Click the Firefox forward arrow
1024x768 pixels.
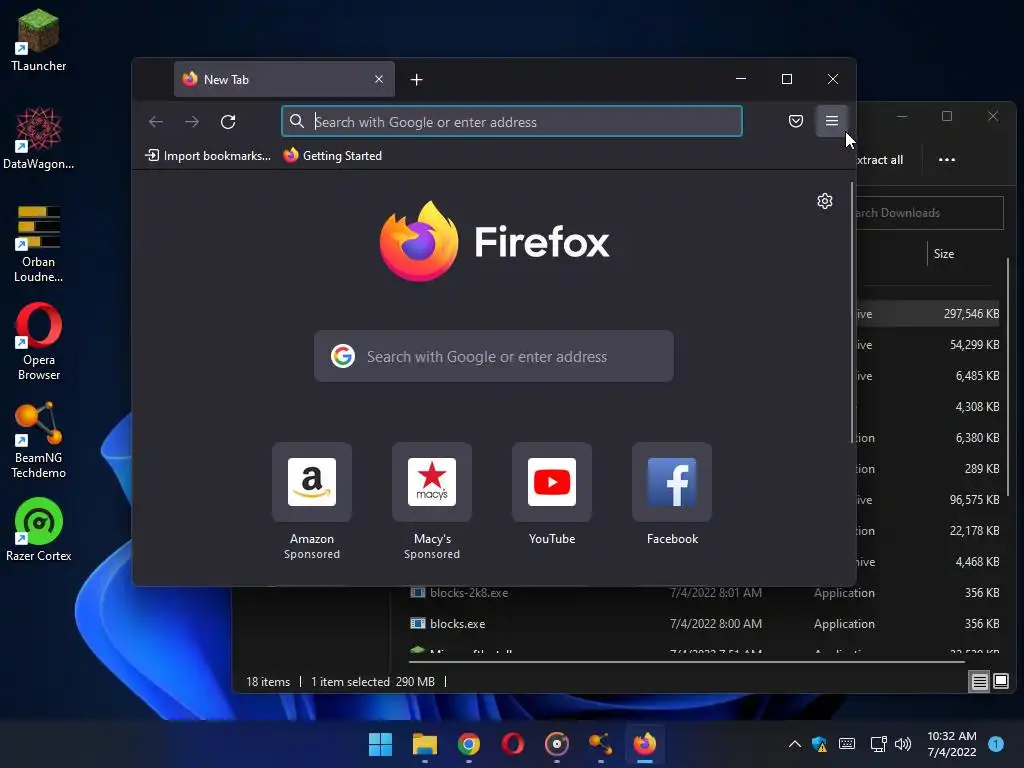pos(192,121)
